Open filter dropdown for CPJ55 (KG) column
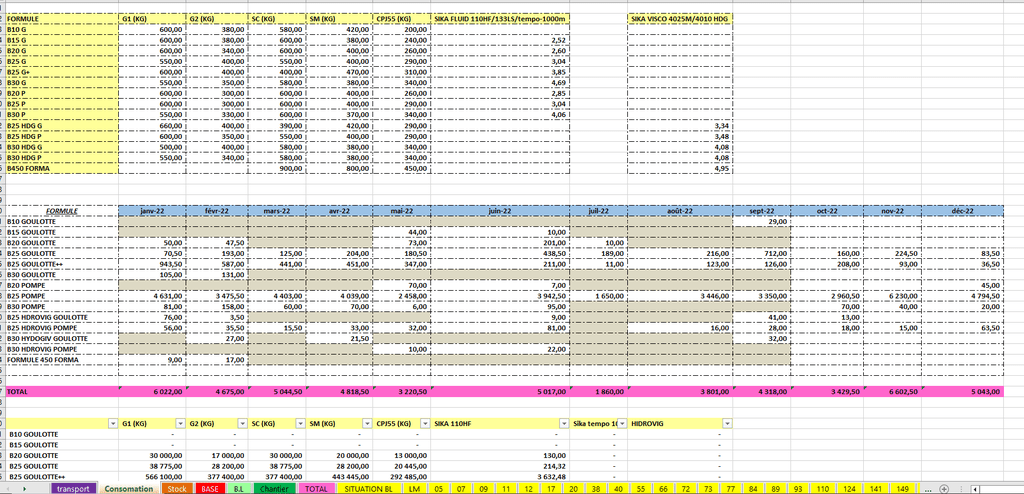Screen dimensions: 1024x494 click(425, 423)
